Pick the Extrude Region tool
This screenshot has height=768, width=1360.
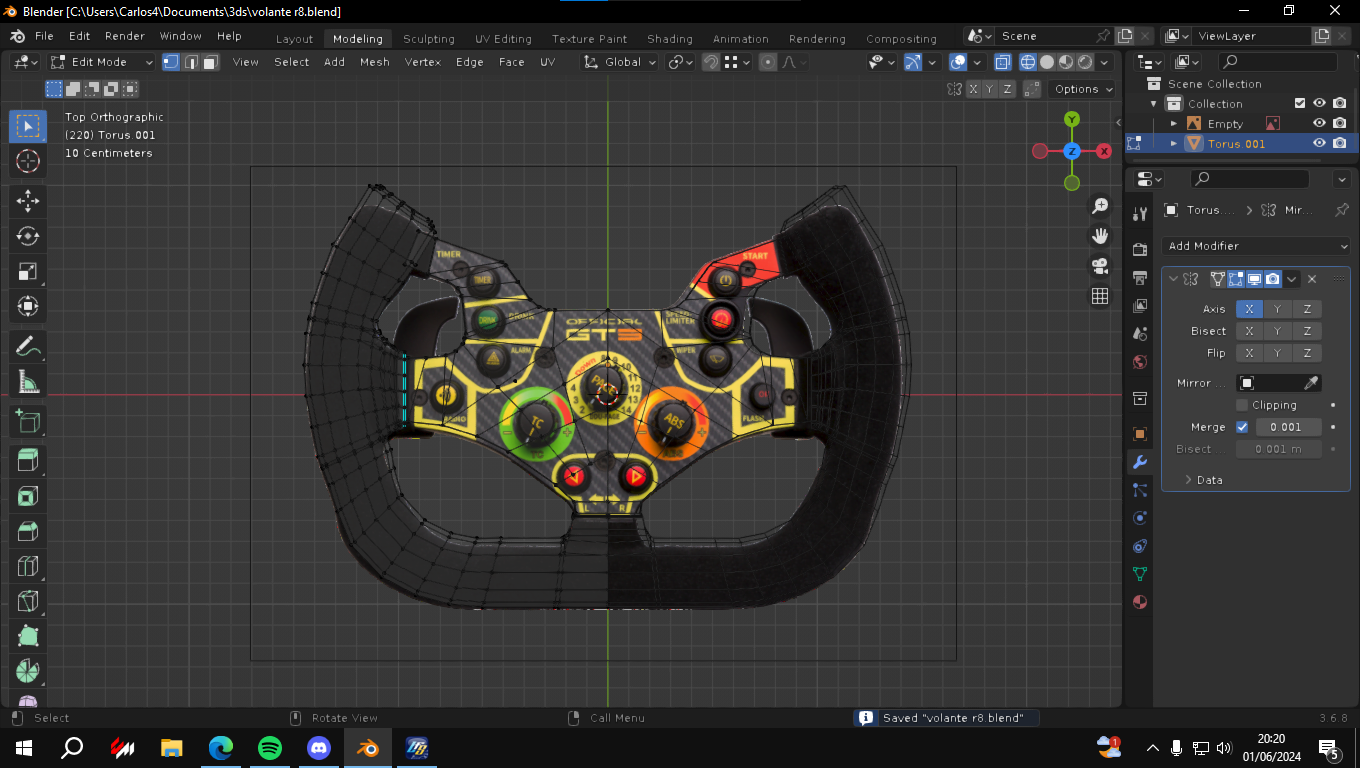pyautogui.click(x=28, y=461)
